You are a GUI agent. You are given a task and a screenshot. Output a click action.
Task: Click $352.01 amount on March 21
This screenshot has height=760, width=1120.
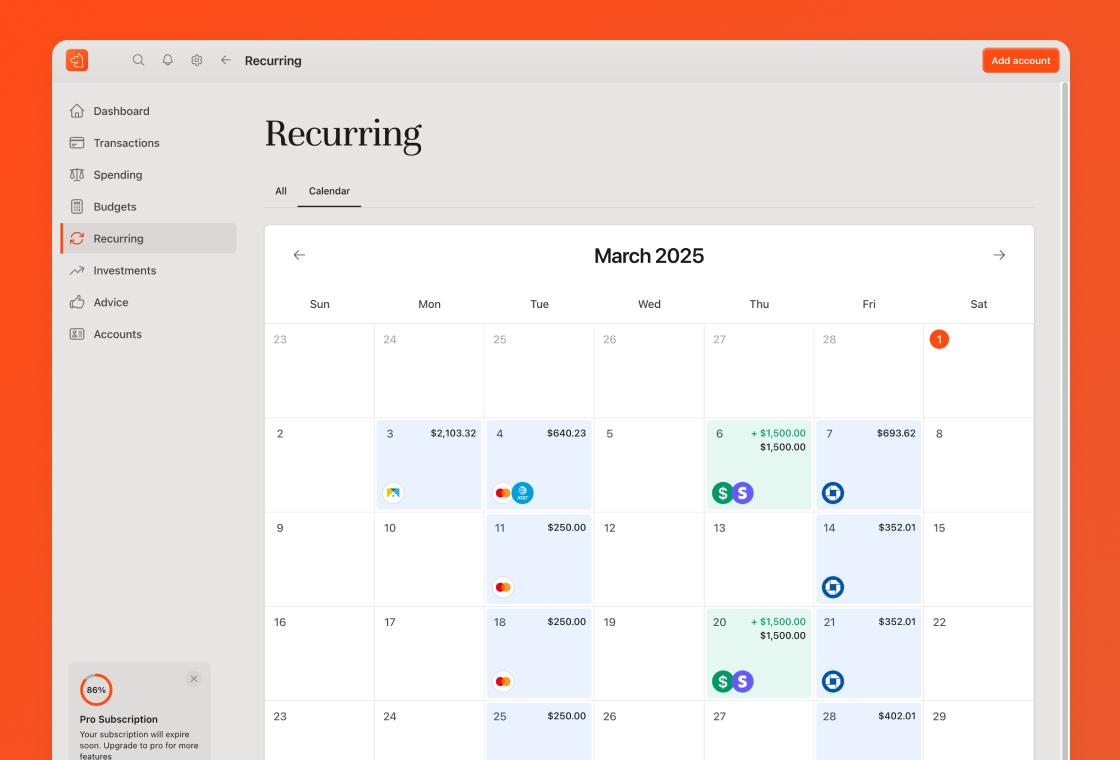pos(897,622)
